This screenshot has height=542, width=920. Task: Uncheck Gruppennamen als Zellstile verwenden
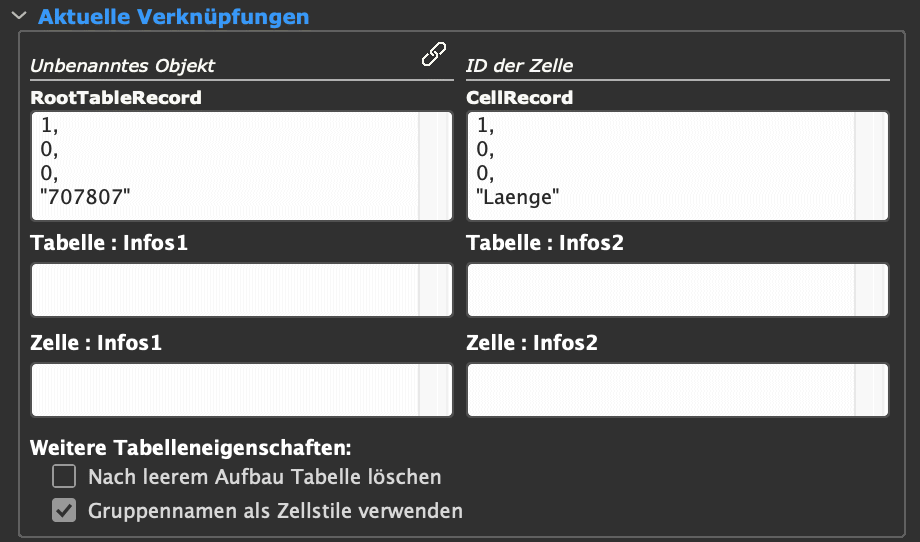point(64,510)
